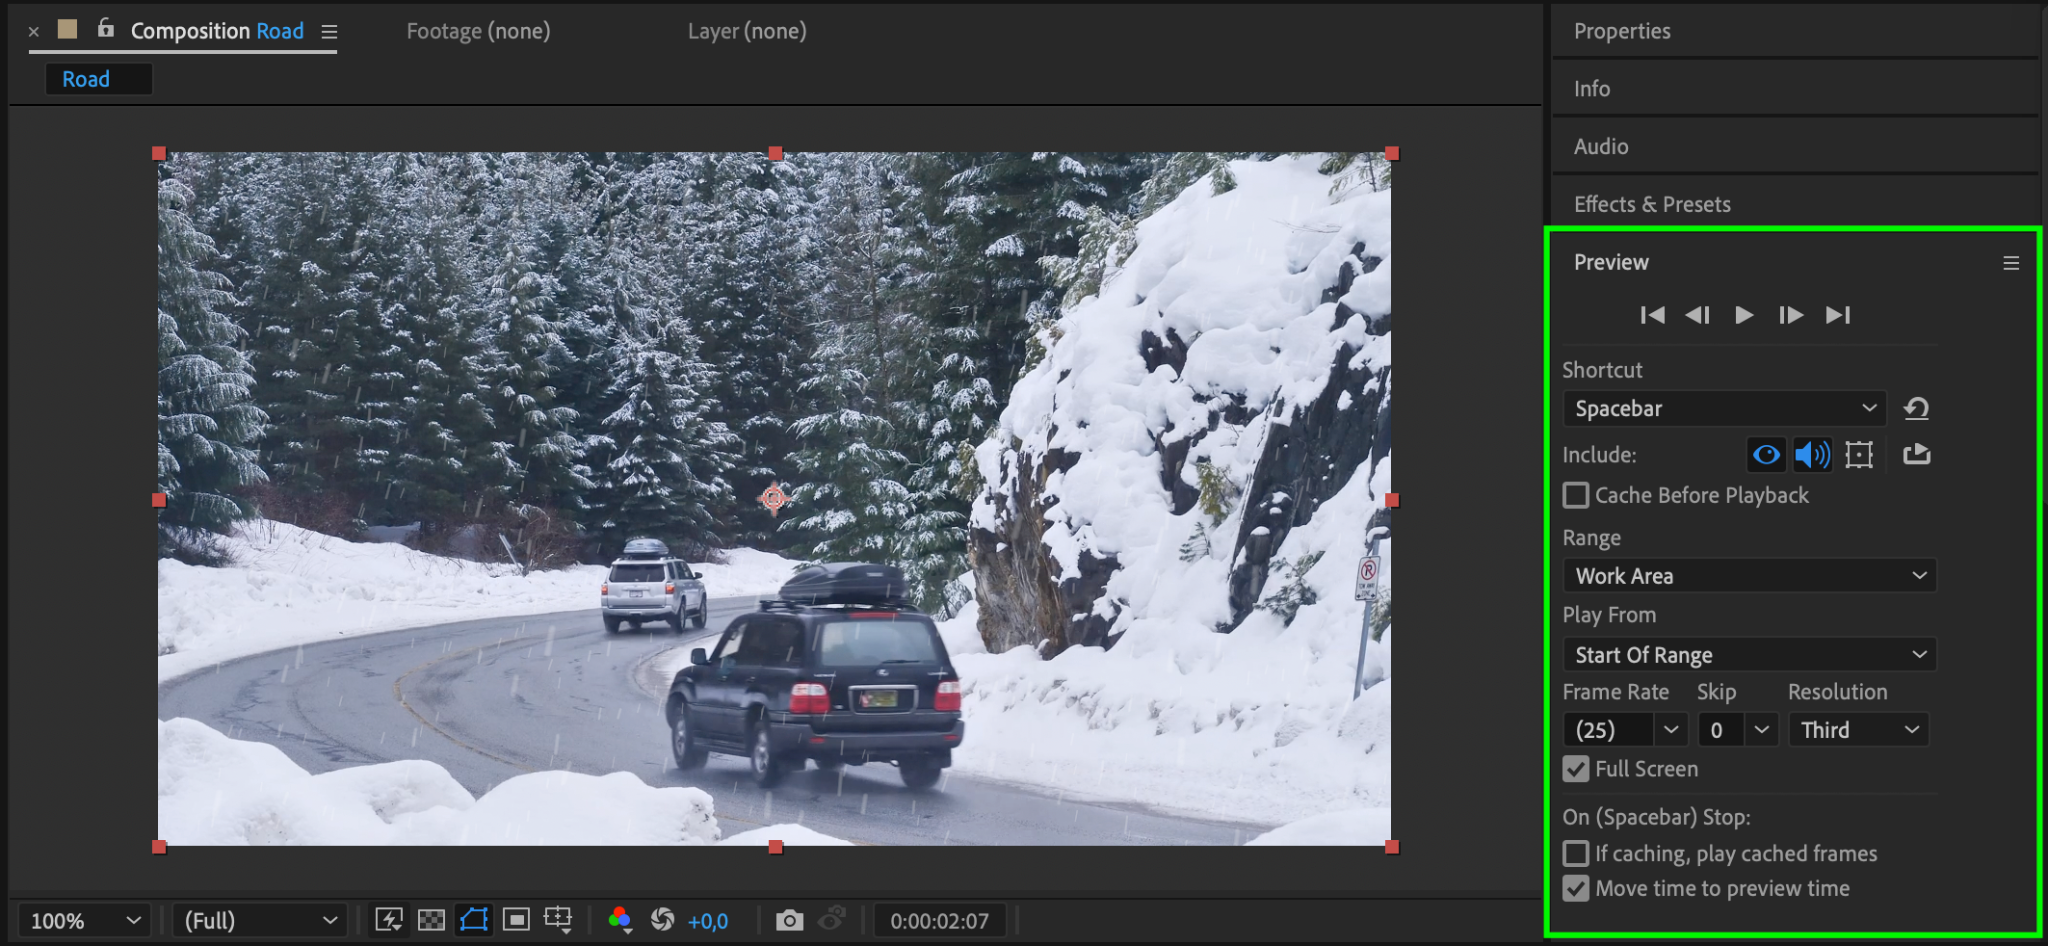
Task: Click the composition label color swatch
Action: [x=68, y=29]
